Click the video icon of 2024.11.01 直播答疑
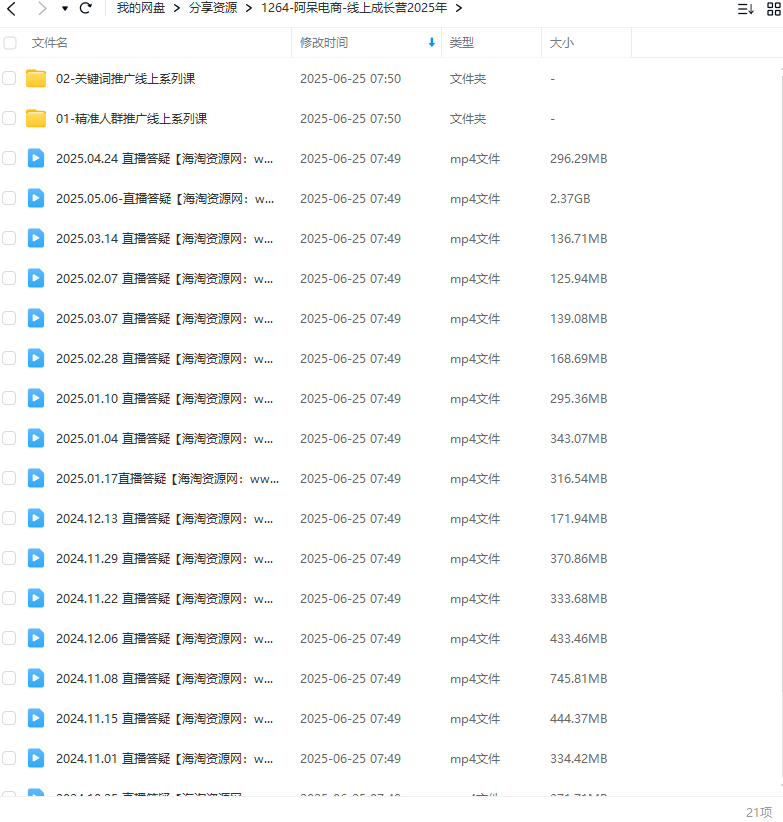Screen dimensions: 783x822 36,759
